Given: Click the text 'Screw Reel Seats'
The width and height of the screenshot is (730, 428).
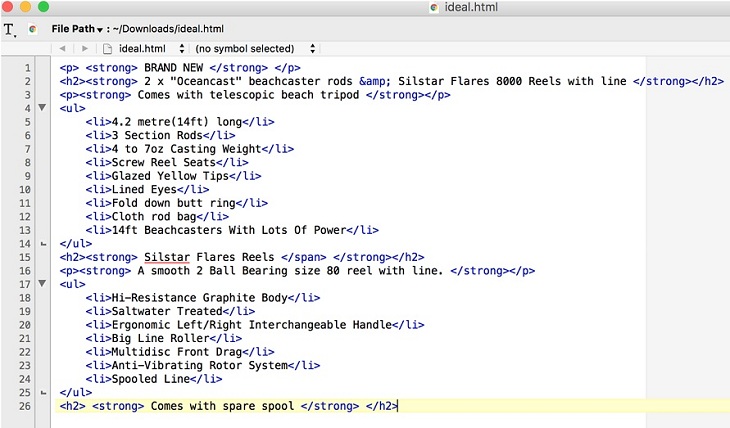Looking at the screenshot, I should pyautogui.click(x=164, y=163).
